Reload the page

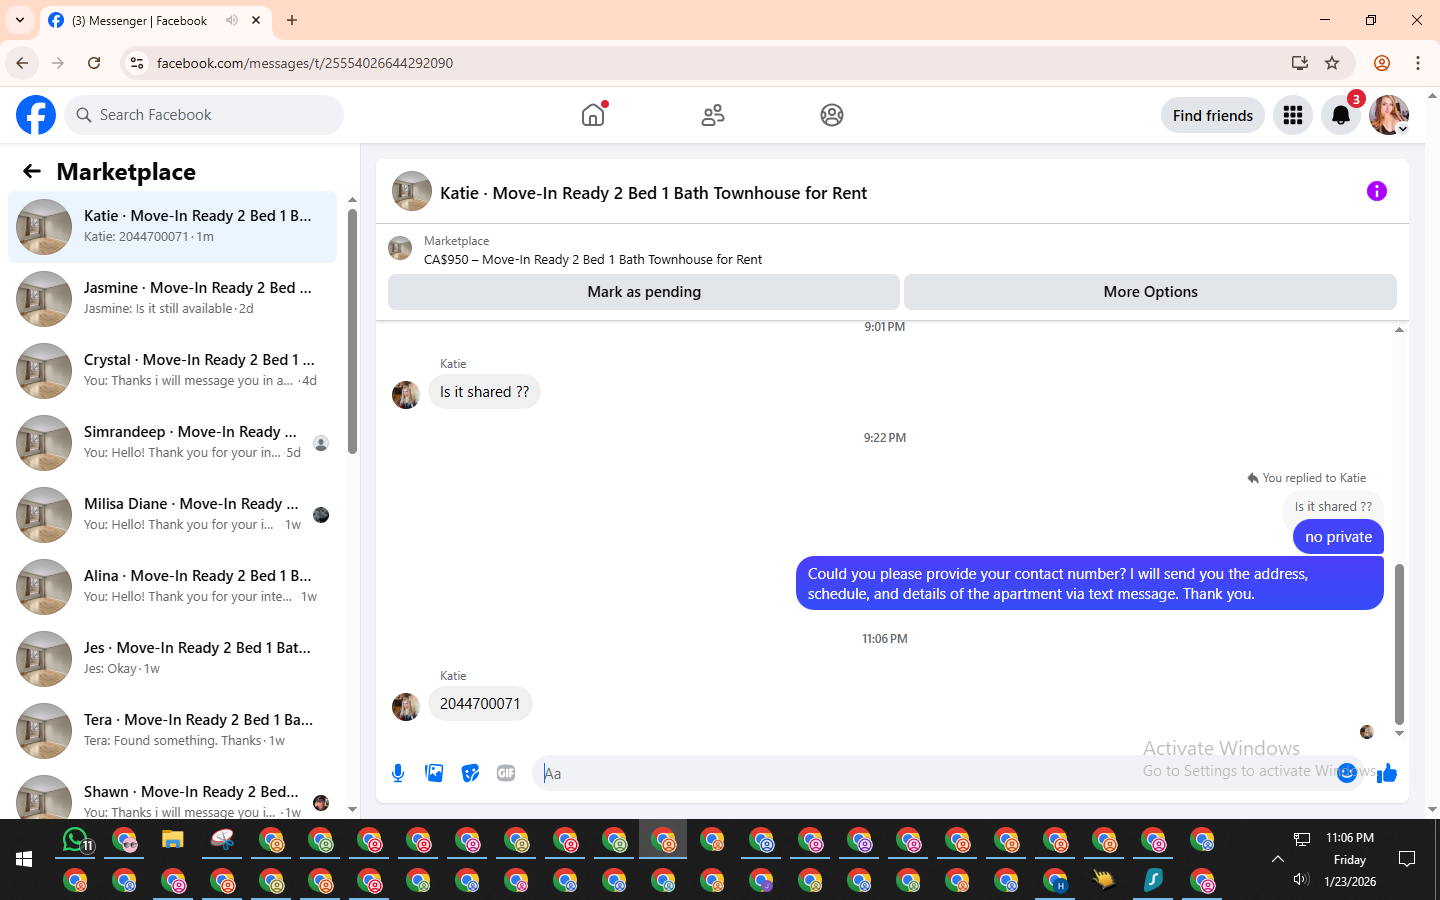point(94,63)
